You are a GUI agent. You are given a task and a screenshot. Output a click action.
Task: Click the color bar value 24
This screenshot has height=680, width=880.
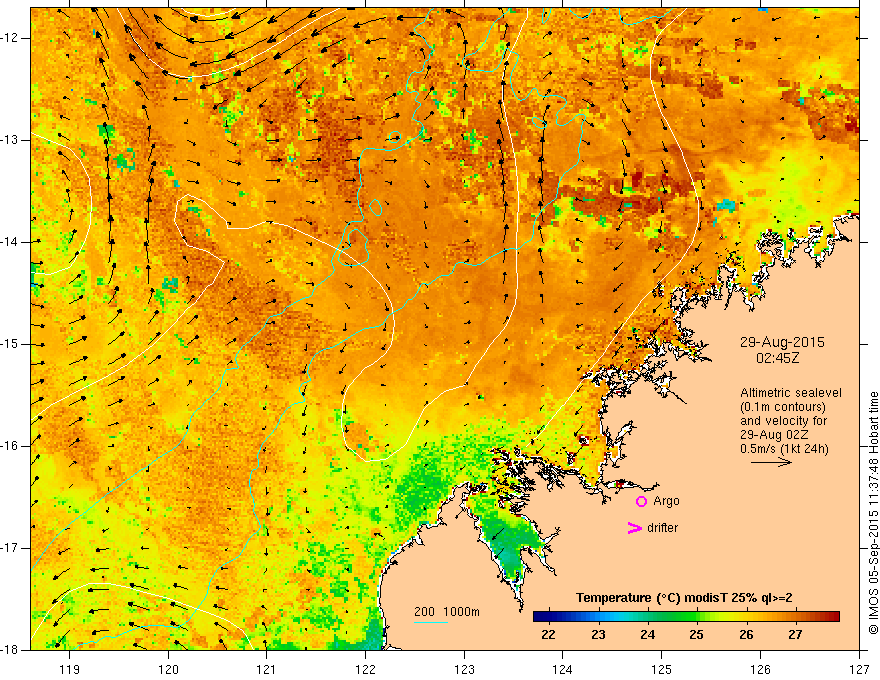647,635
